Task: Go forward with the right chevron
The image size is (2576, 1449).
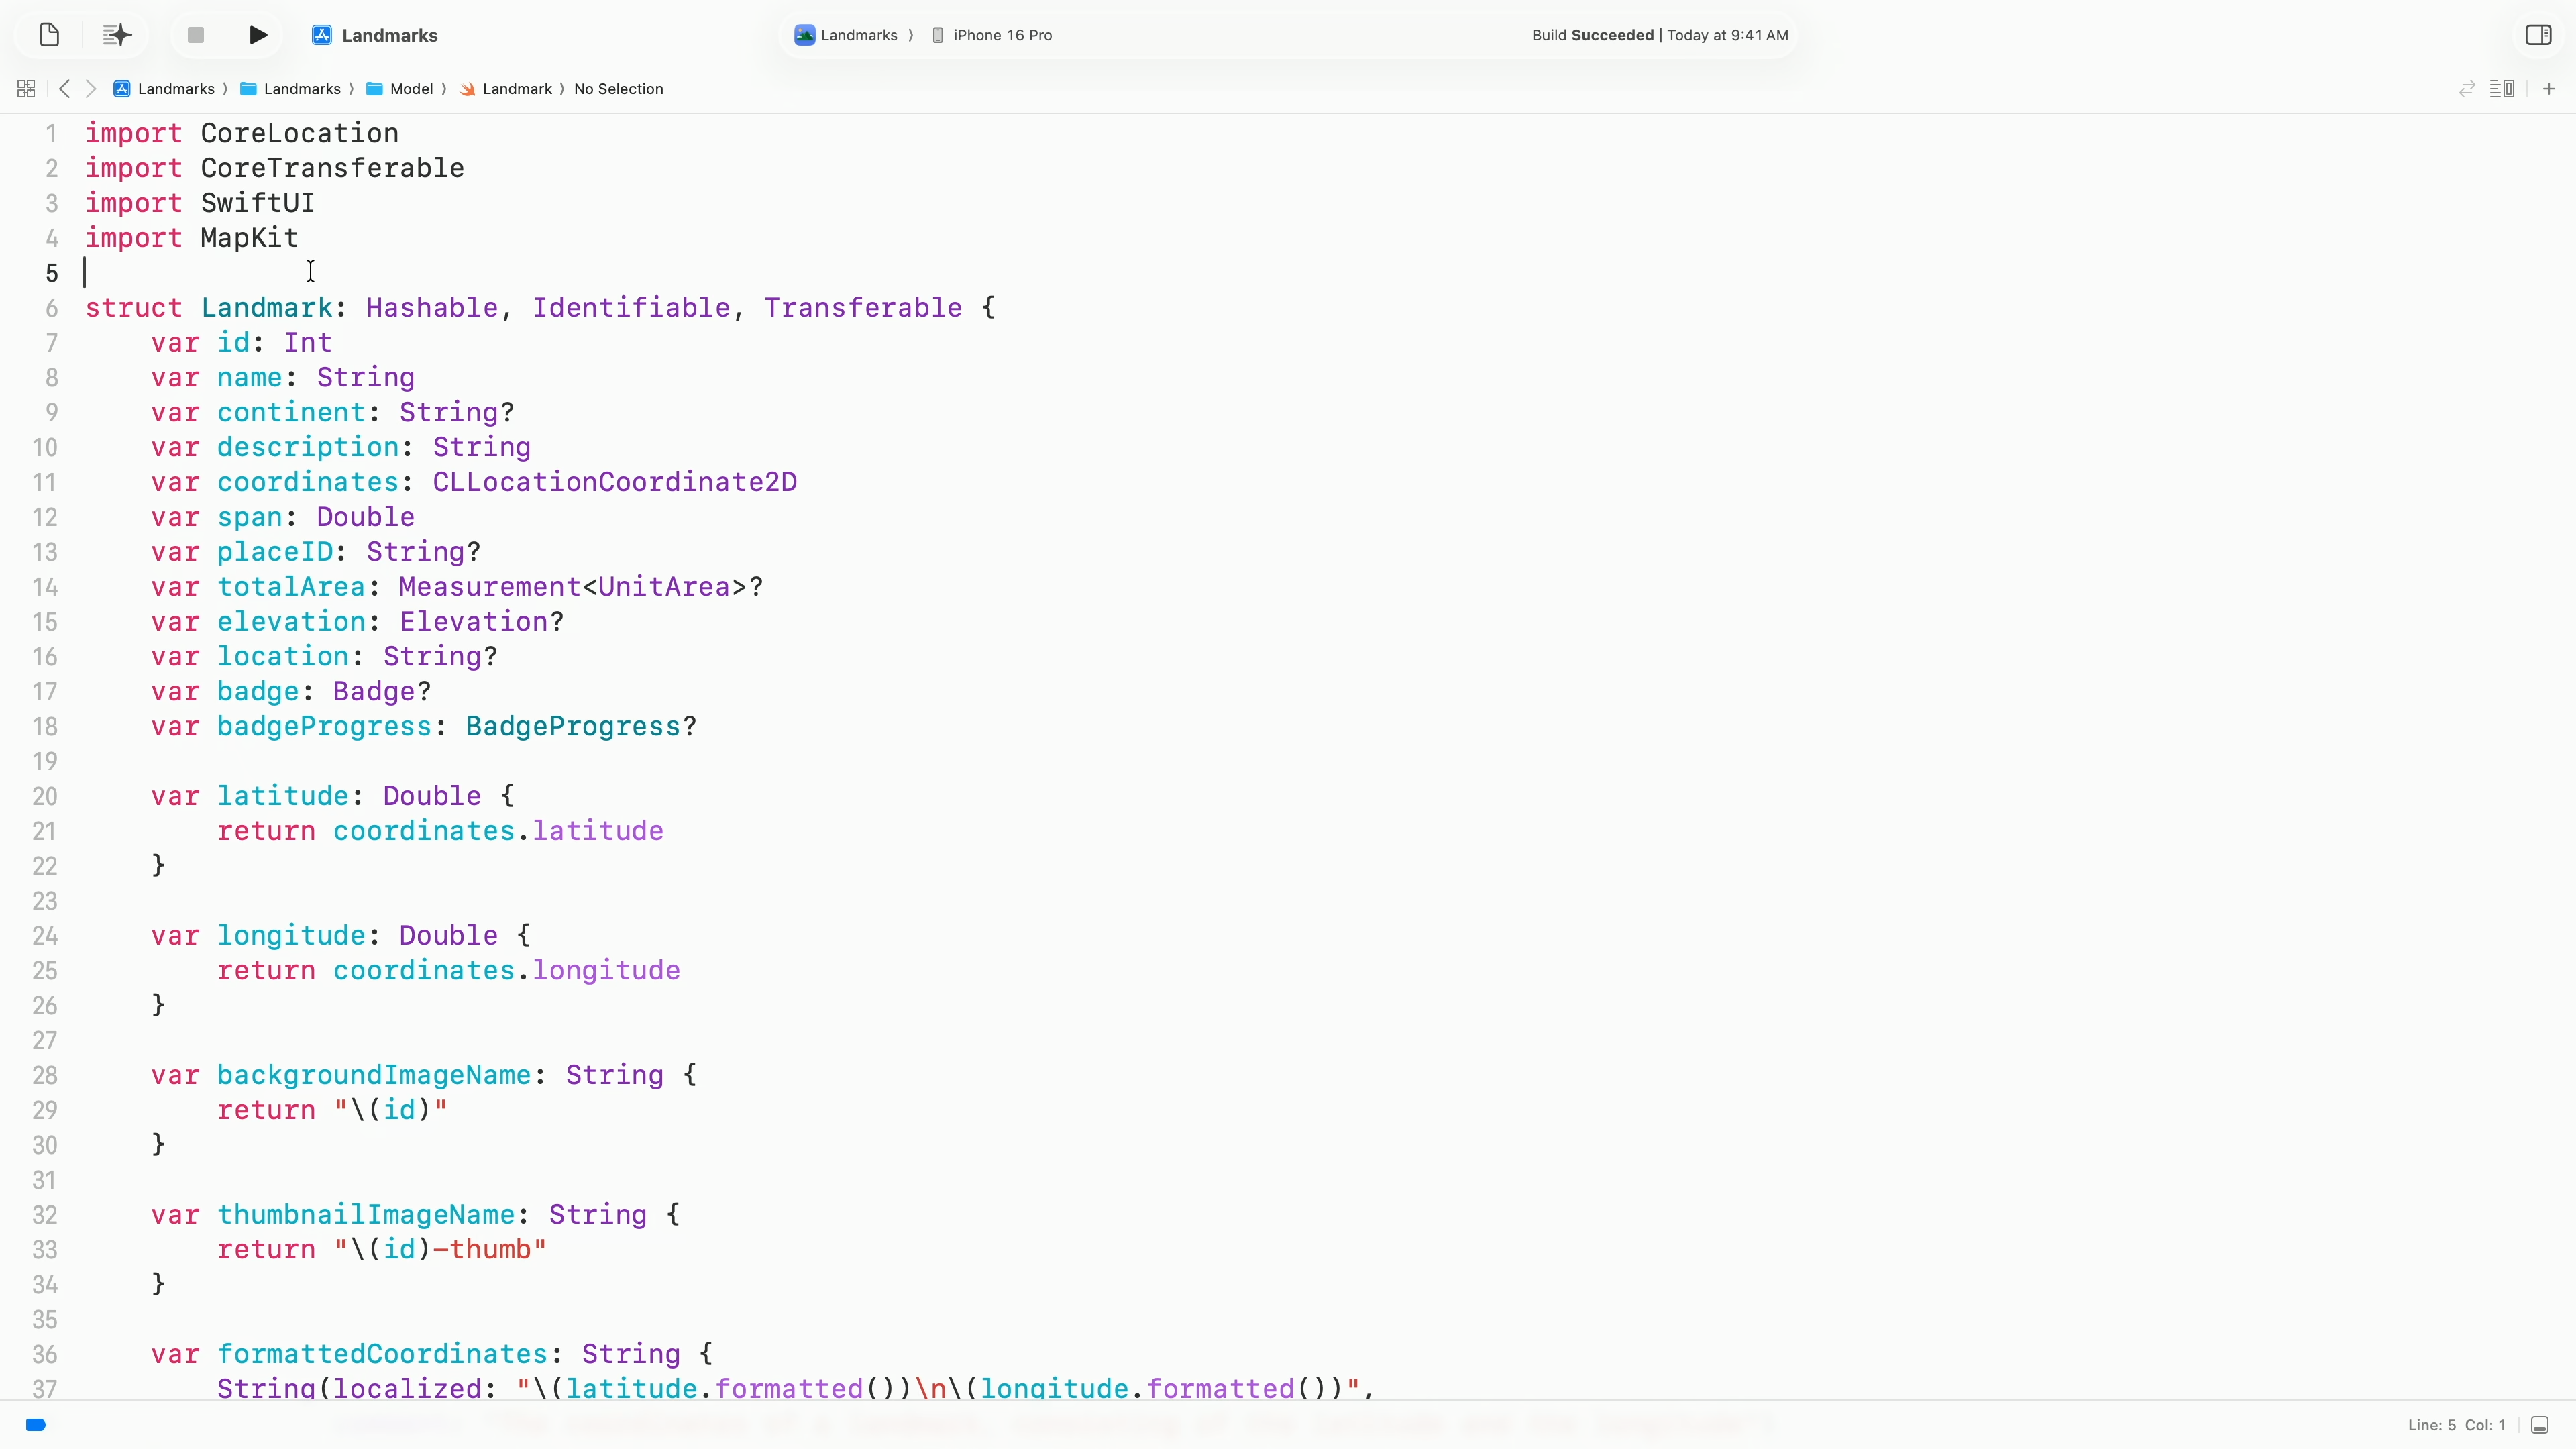Action: pyautogui.click(x=91, y=89)
